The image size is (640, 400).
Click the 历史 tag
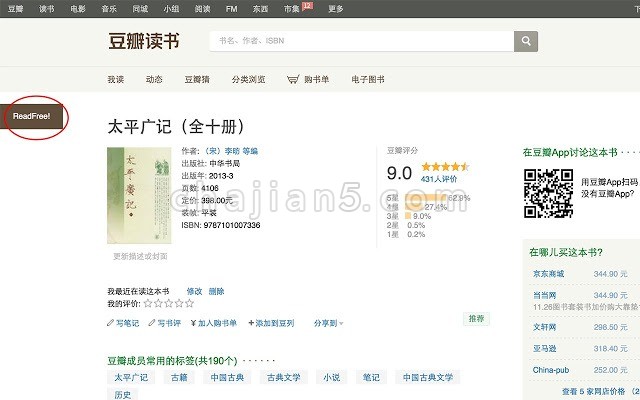[x=122, y=394]
